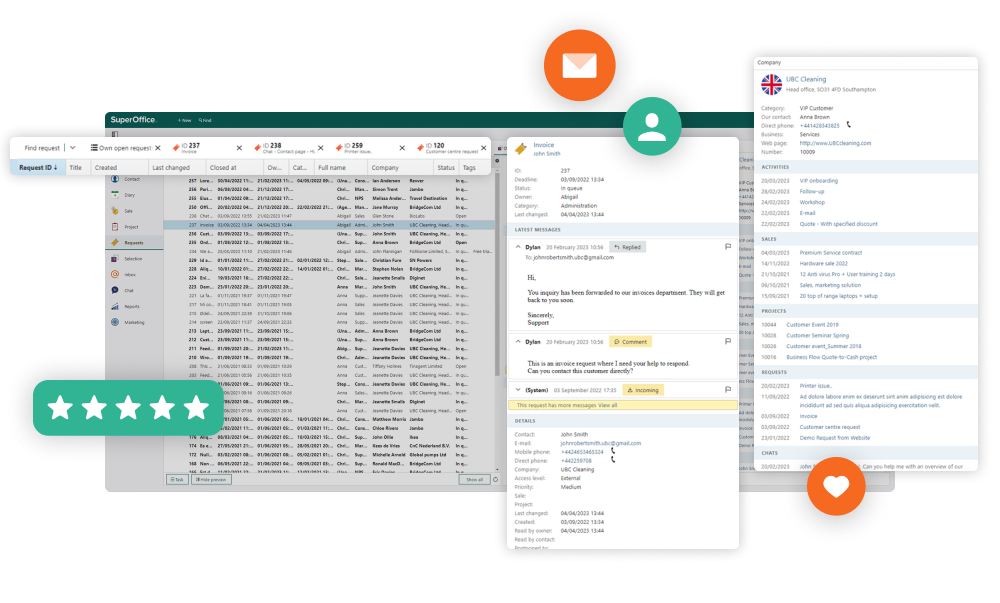
Task: Switch to the ID 238 tab
Action: (x=274, y=147)
